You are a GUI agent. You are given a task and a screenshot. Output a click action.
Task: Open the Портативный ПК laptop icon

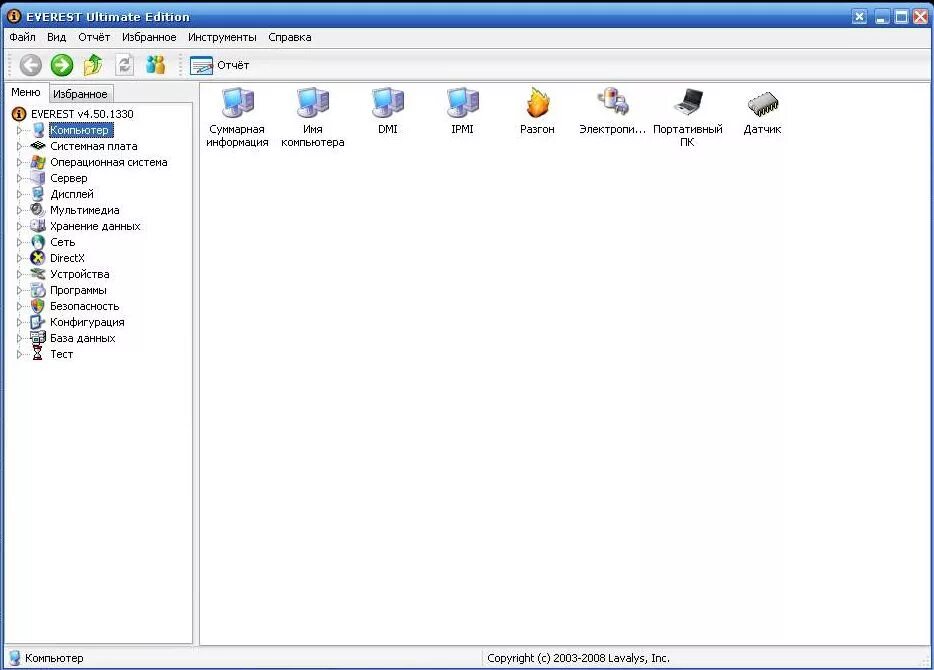687,117
